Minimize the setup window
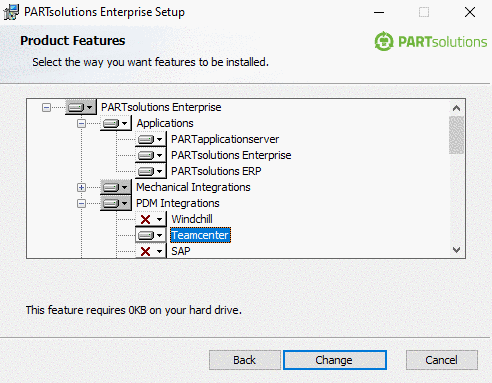 click(379, 13)
